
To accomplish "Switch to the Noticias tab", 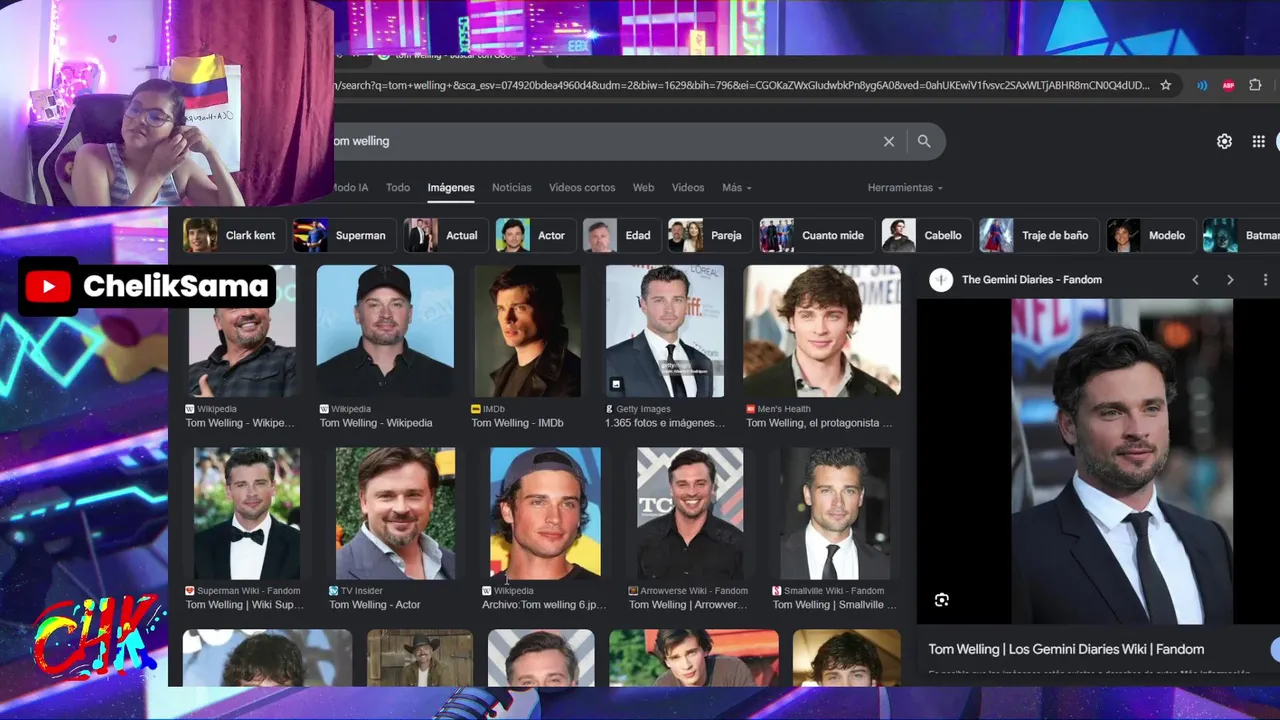I will pyautogui.click(x=512, y=188).
